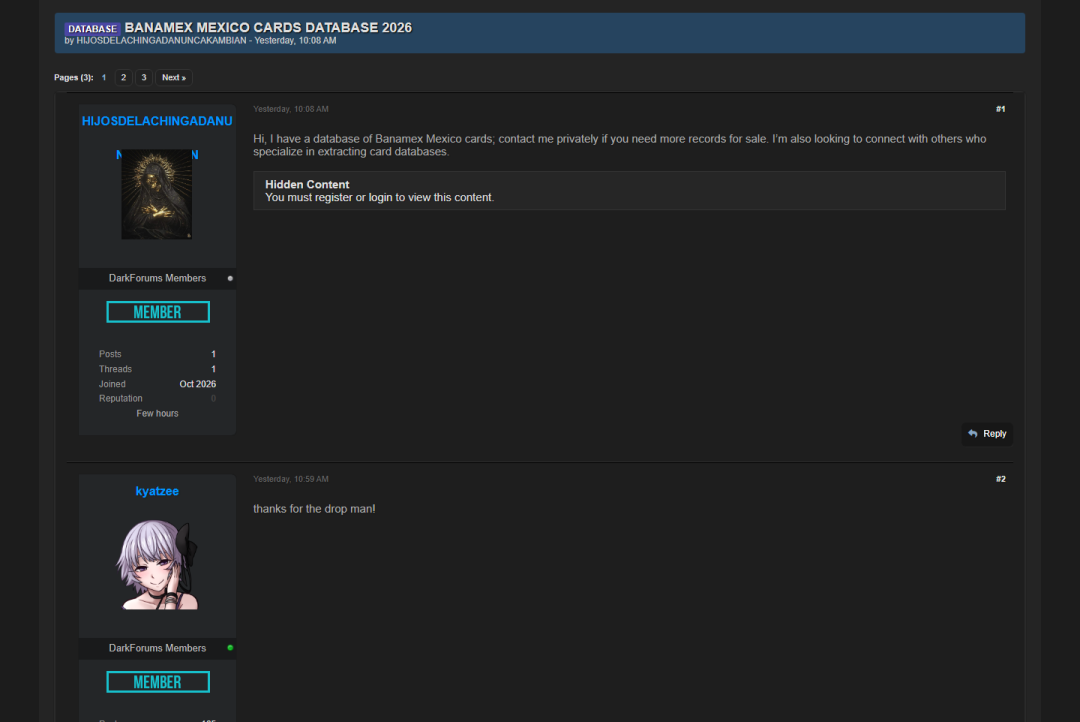This screenshot has width=1080, height=722.
Task: Click the Reply button on post #1
Action: pyautogui.click(x=987, y=433)
